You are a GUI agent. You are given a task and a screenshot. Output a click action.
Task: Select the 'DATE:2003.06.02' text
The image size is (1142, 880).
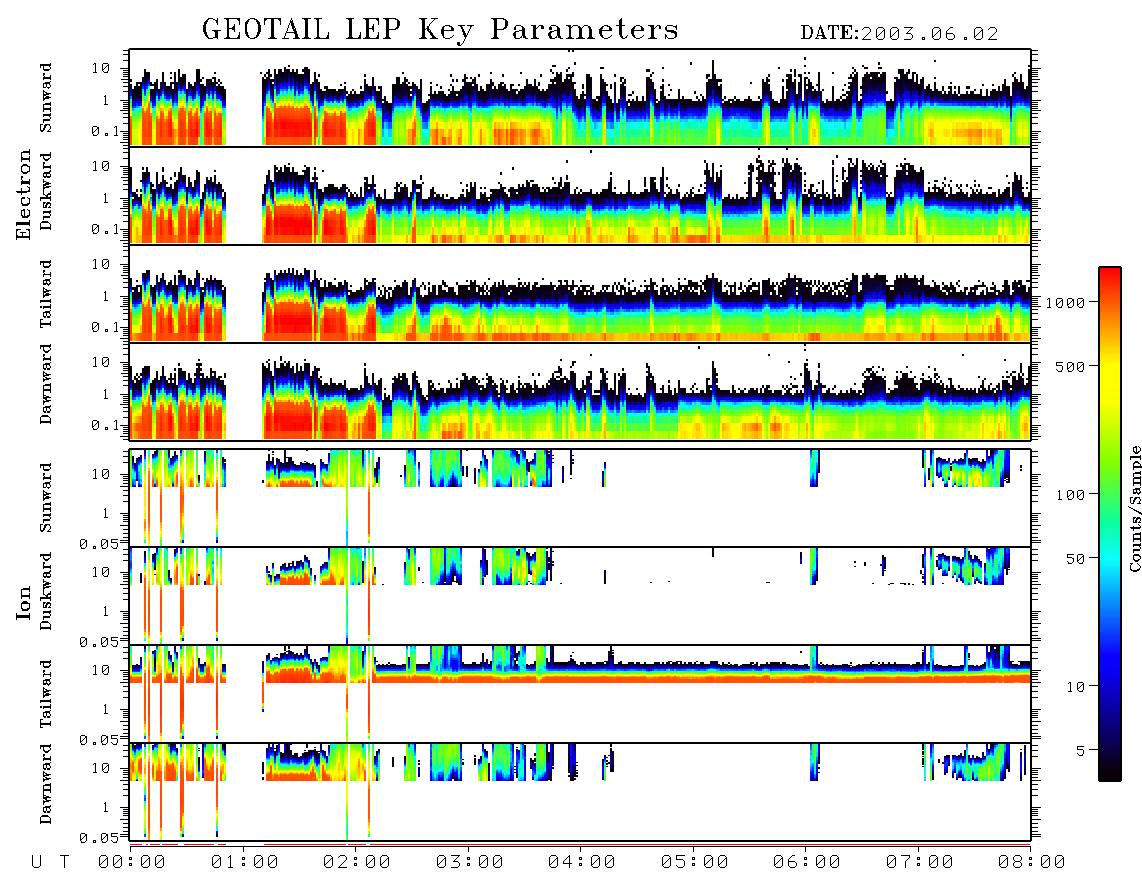tap(899, 34)
